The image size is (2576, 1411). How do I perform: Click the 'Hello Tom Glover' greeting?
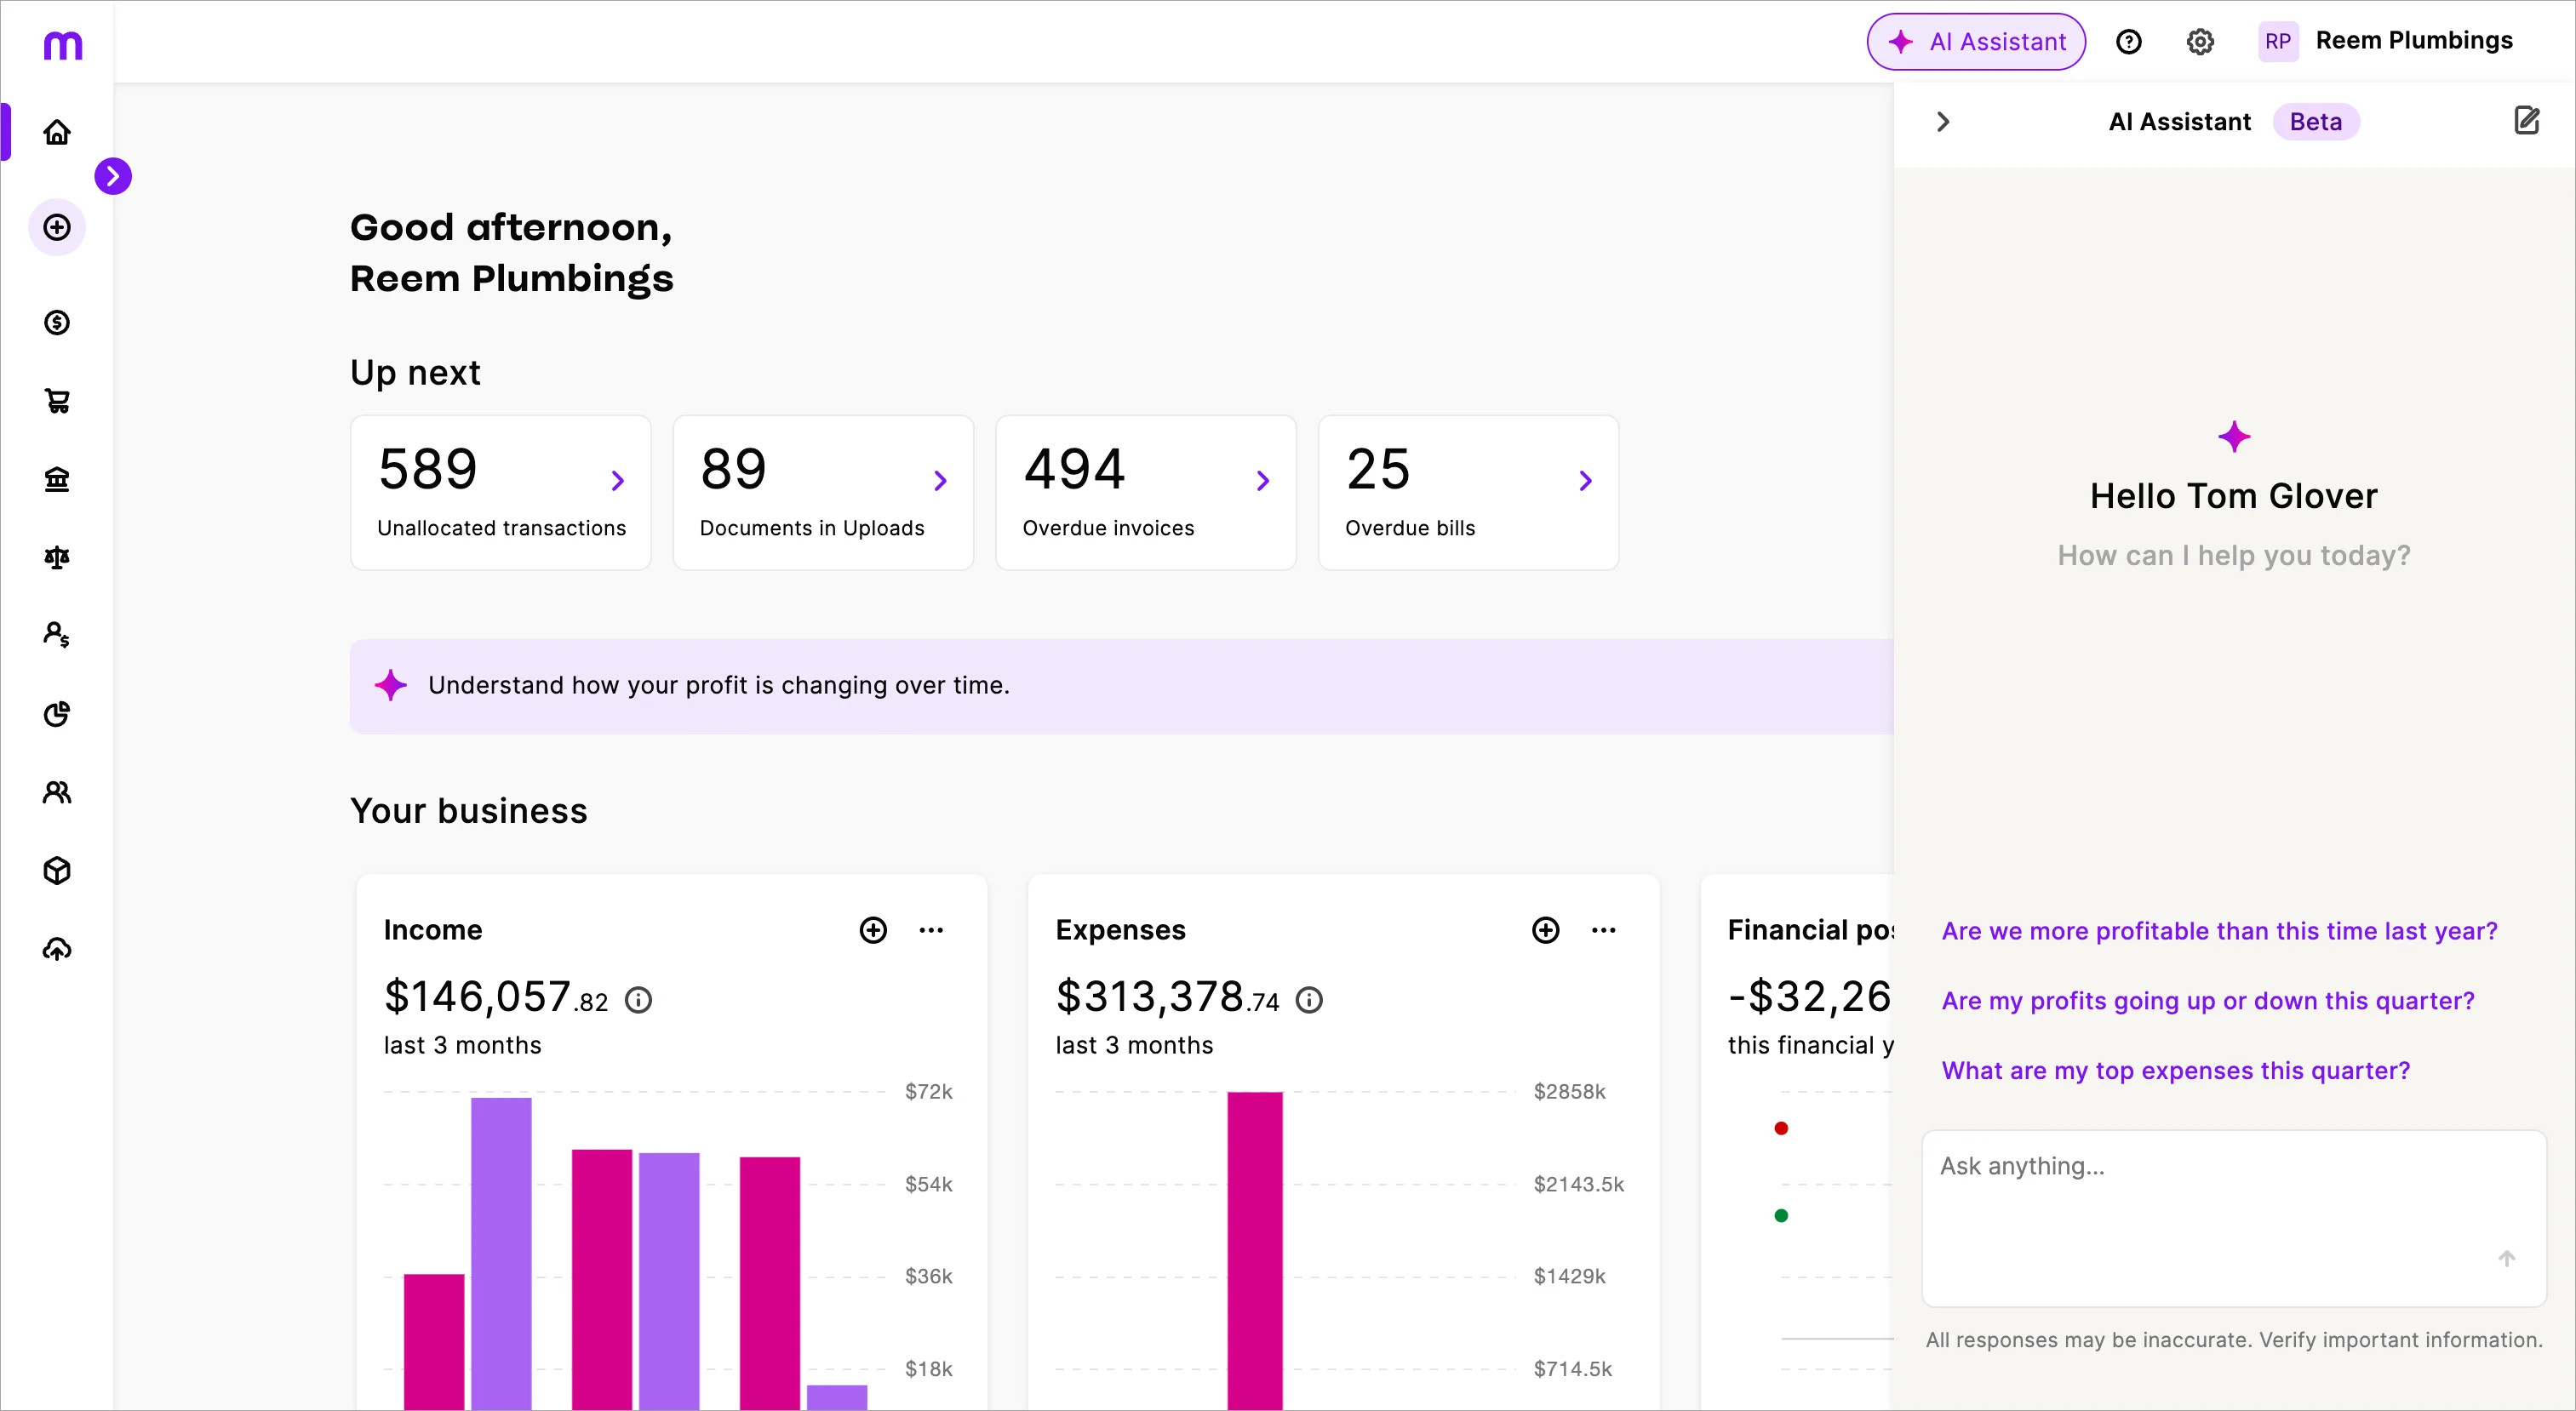click(x=2233, y=496)
